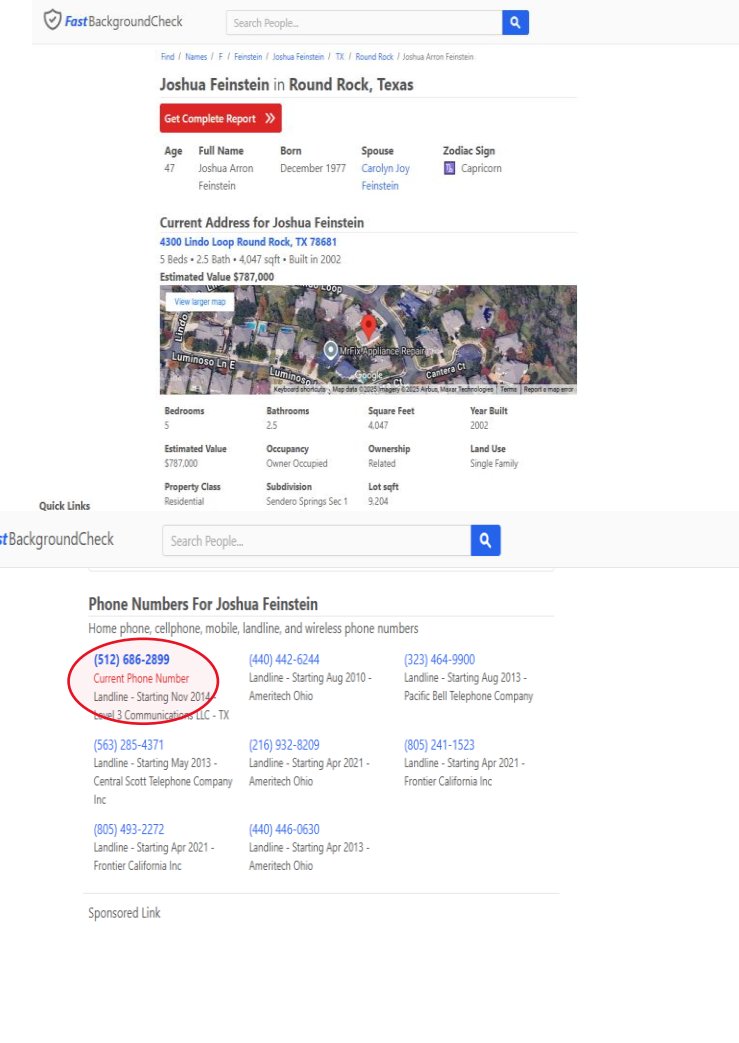The width and height of the screenshot is (739, 1043).
Task: Open the current address link above the map
Action: click(248, 242)
